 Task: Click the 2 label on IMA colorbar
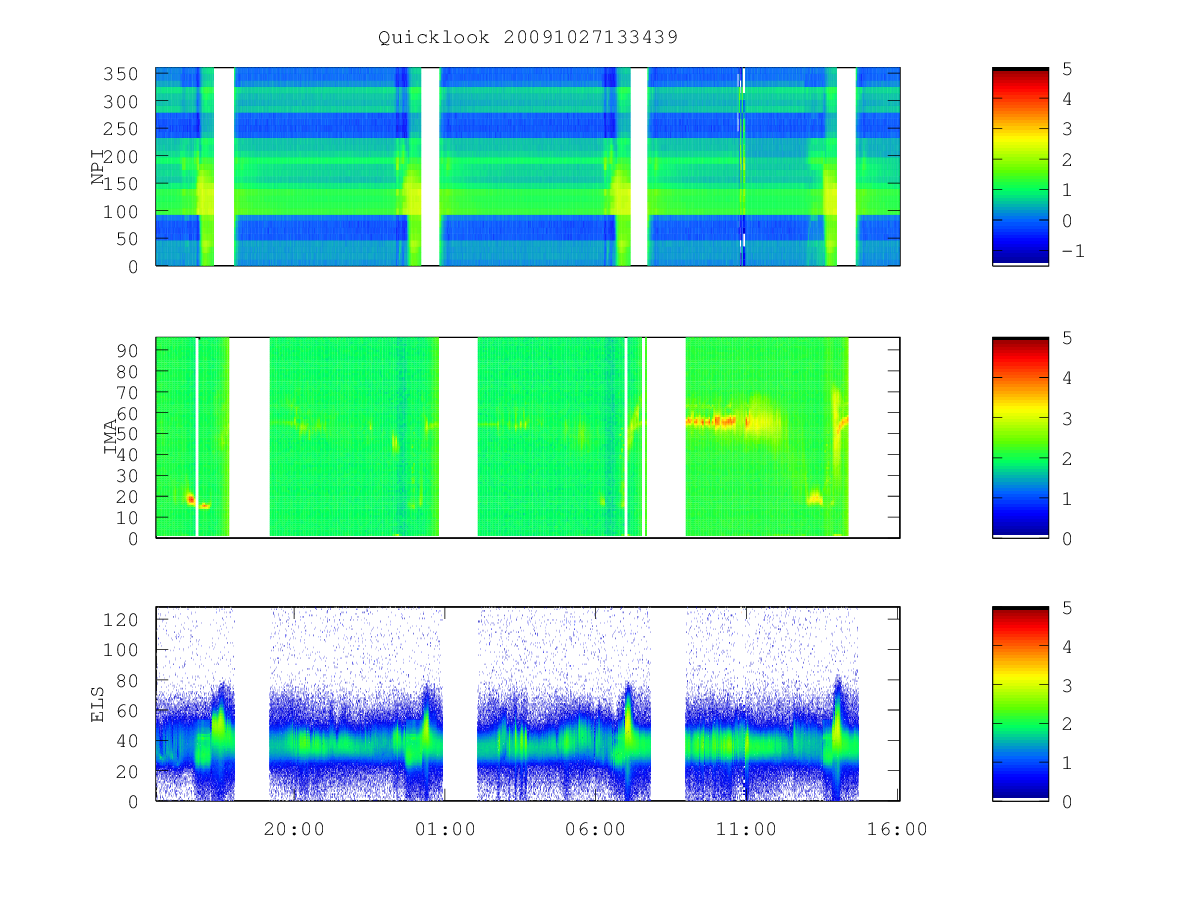tap(1066, 458)
